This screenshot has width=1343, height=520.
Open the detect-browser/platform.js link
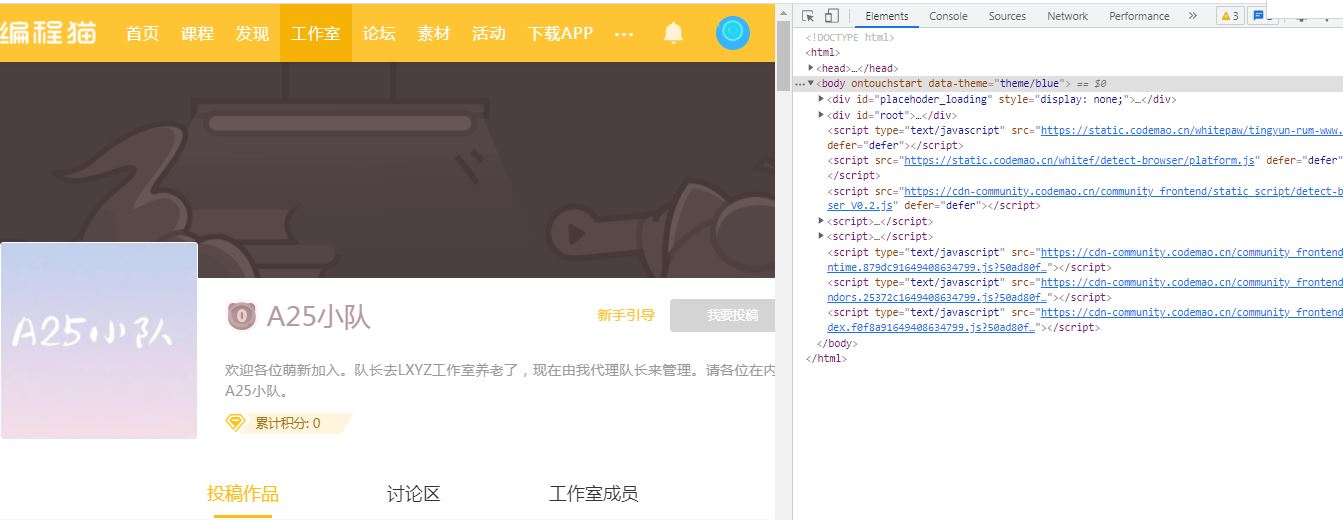click(x=1079, y=160)
